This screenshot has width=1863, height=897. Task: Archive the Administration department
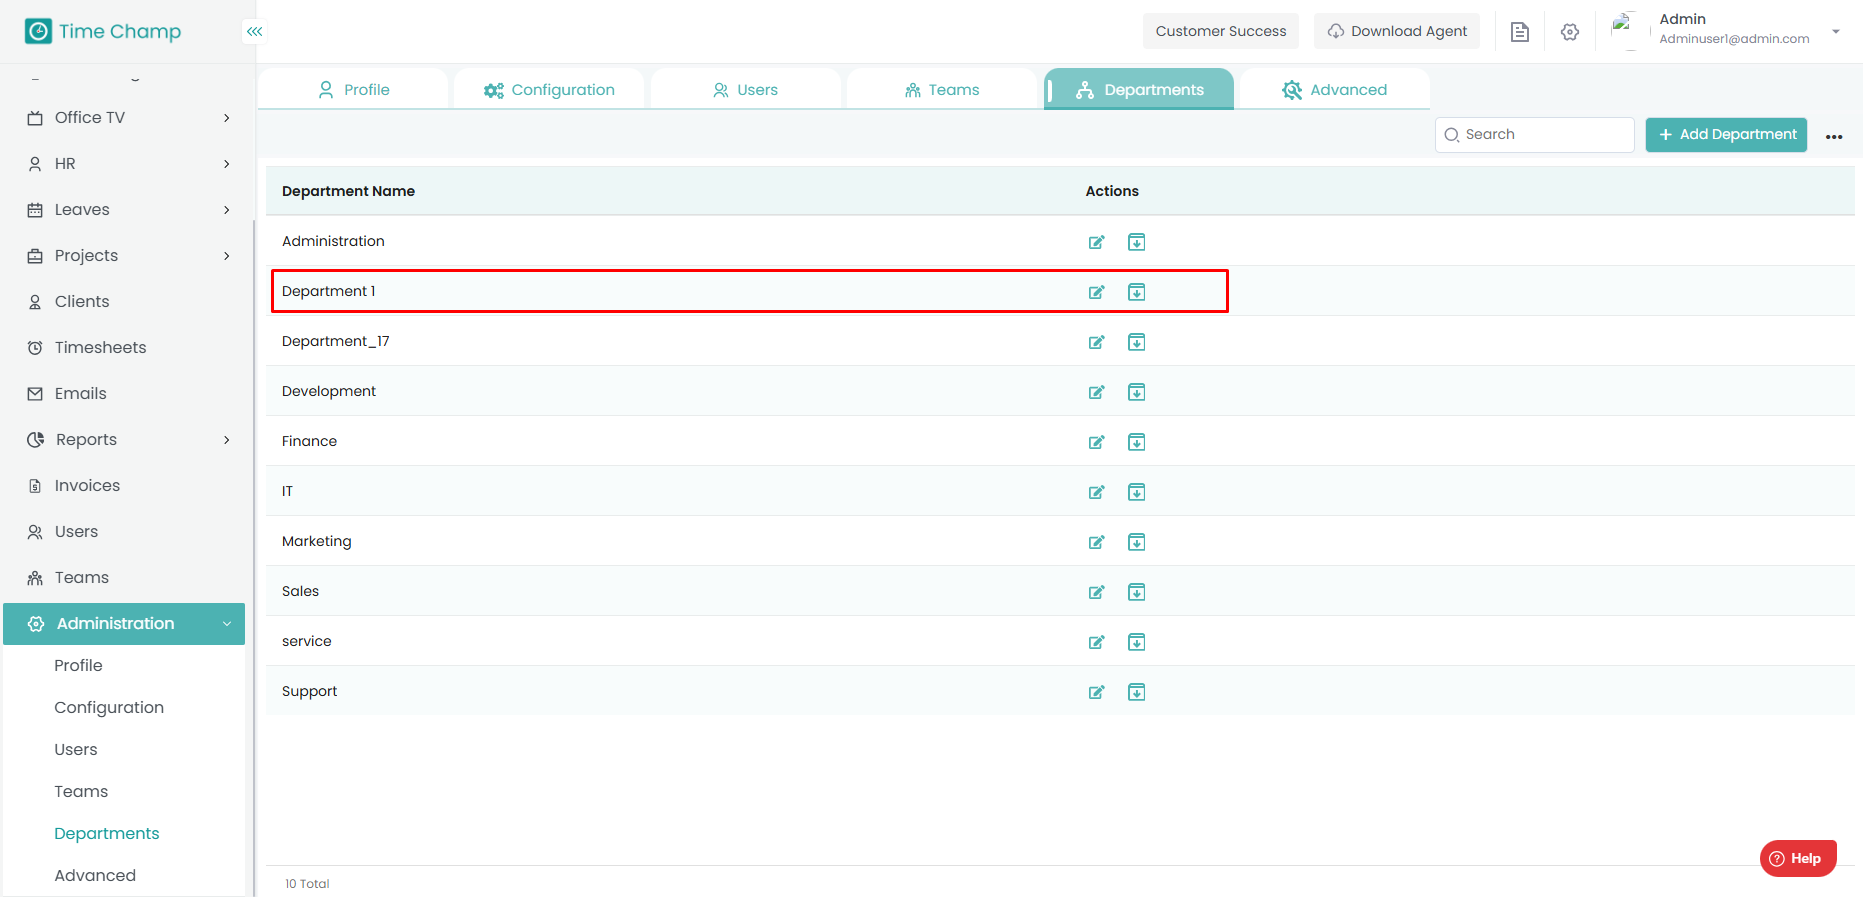1137,242
